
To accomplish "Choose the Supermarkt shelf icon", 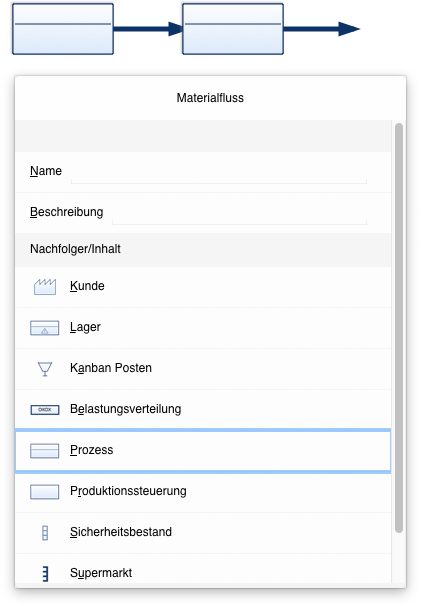I will point(45,574).
